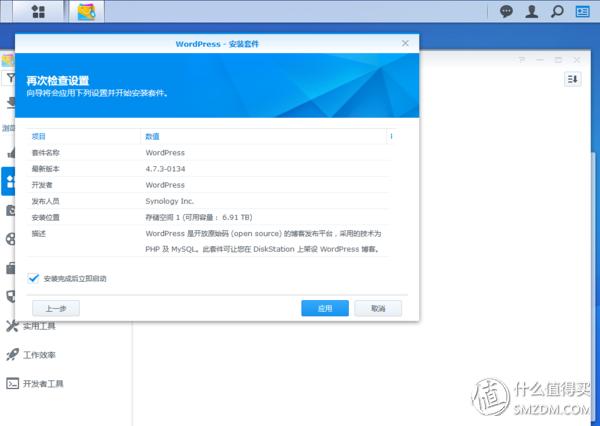Apply settings with the 应用 button

(x=325, y=308)
